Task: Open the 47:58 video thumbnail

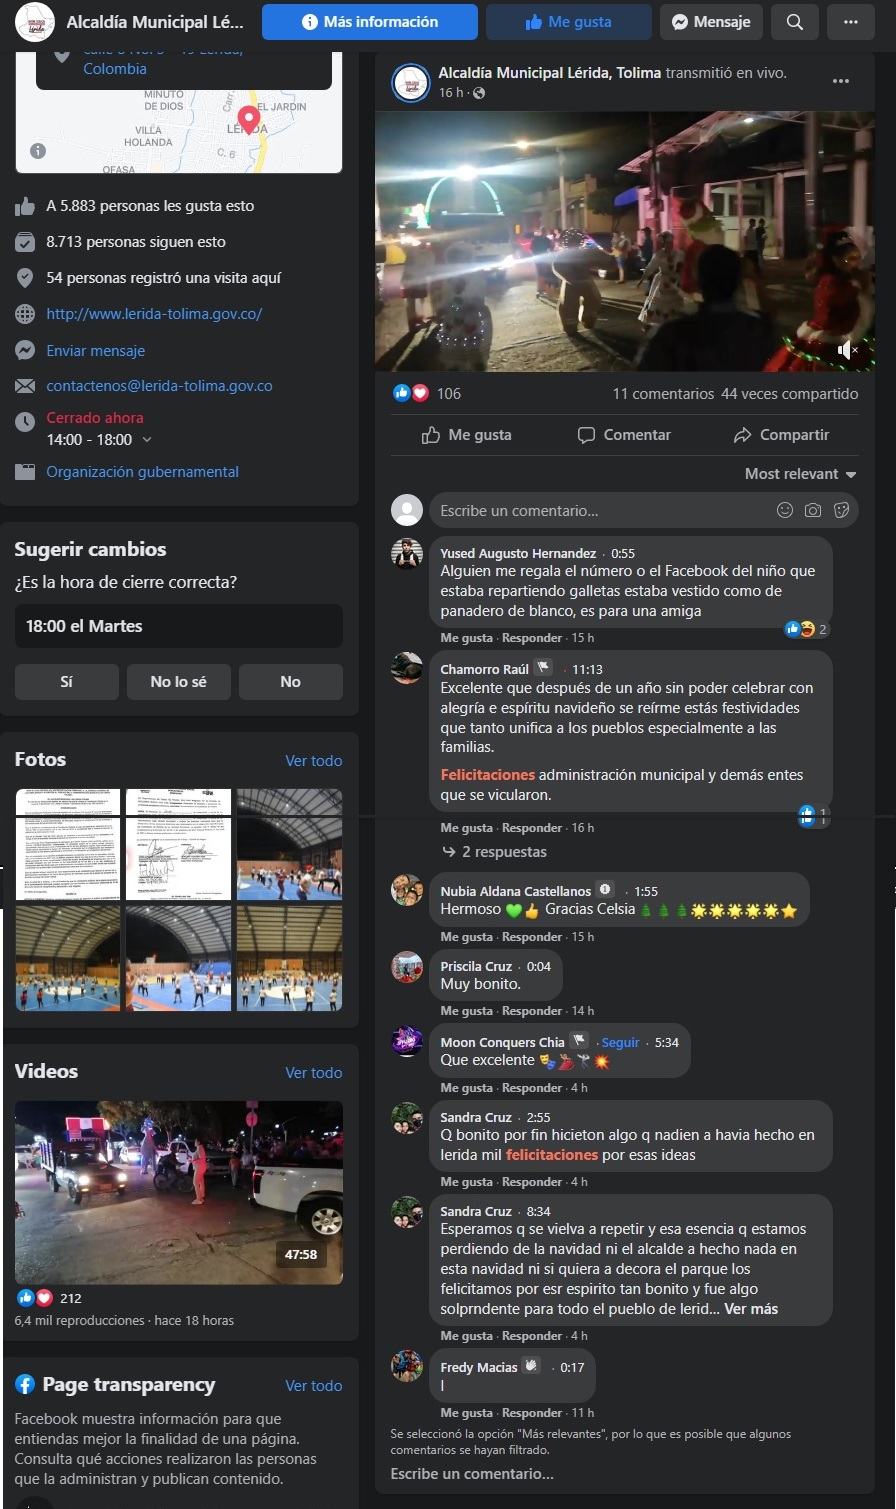Action: tap(179, 1193)
